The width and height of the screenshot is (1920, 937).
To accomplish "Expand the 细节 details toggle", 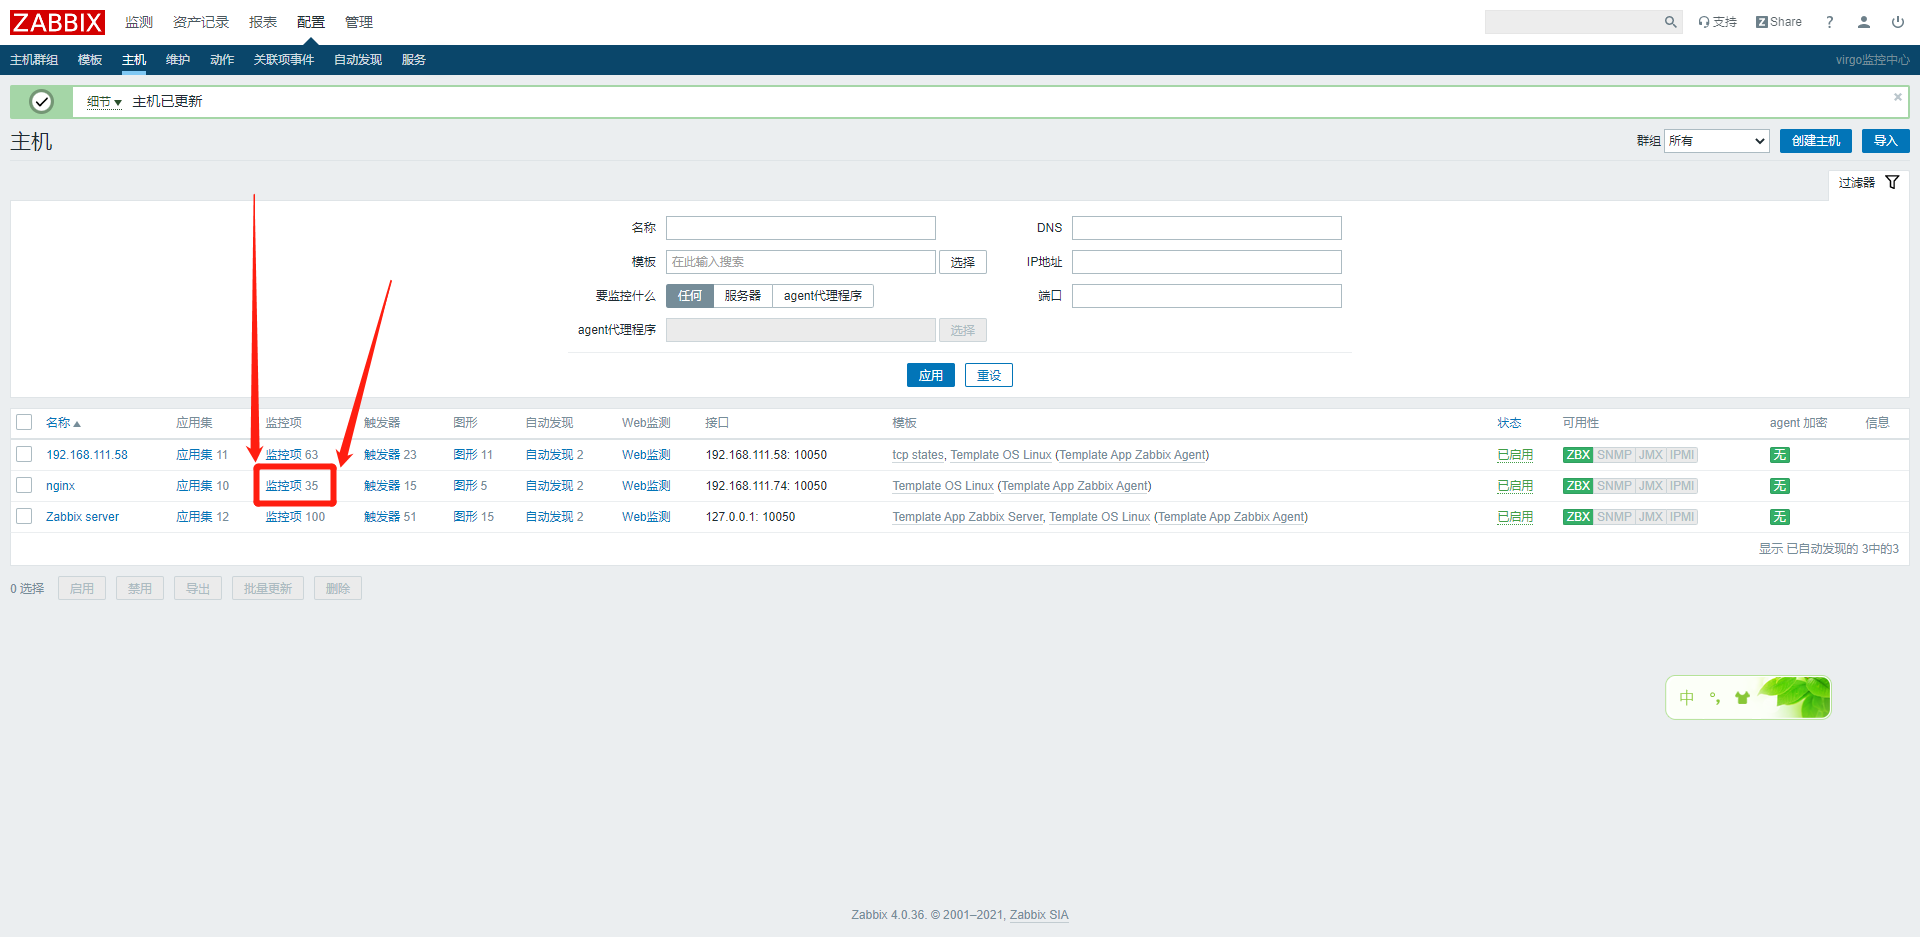I will [104, 102].
